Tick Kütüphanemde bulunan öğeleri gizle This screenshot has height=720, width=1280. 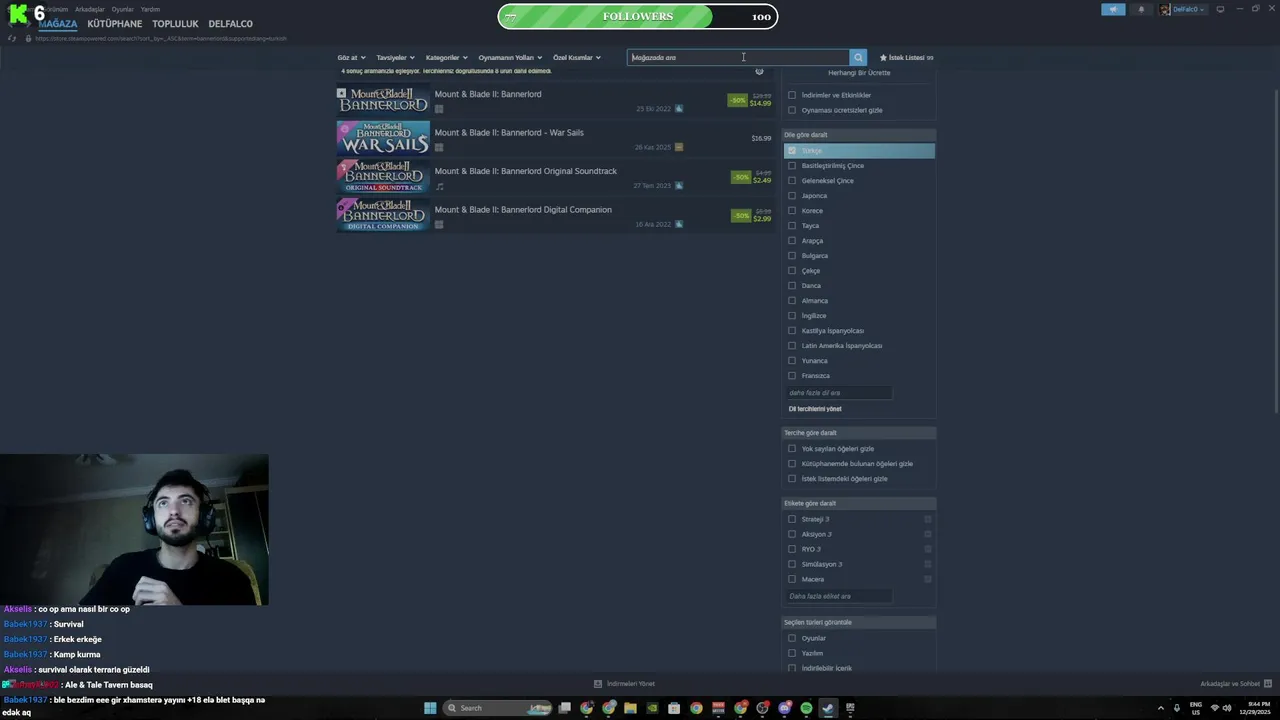click(792, 464)
